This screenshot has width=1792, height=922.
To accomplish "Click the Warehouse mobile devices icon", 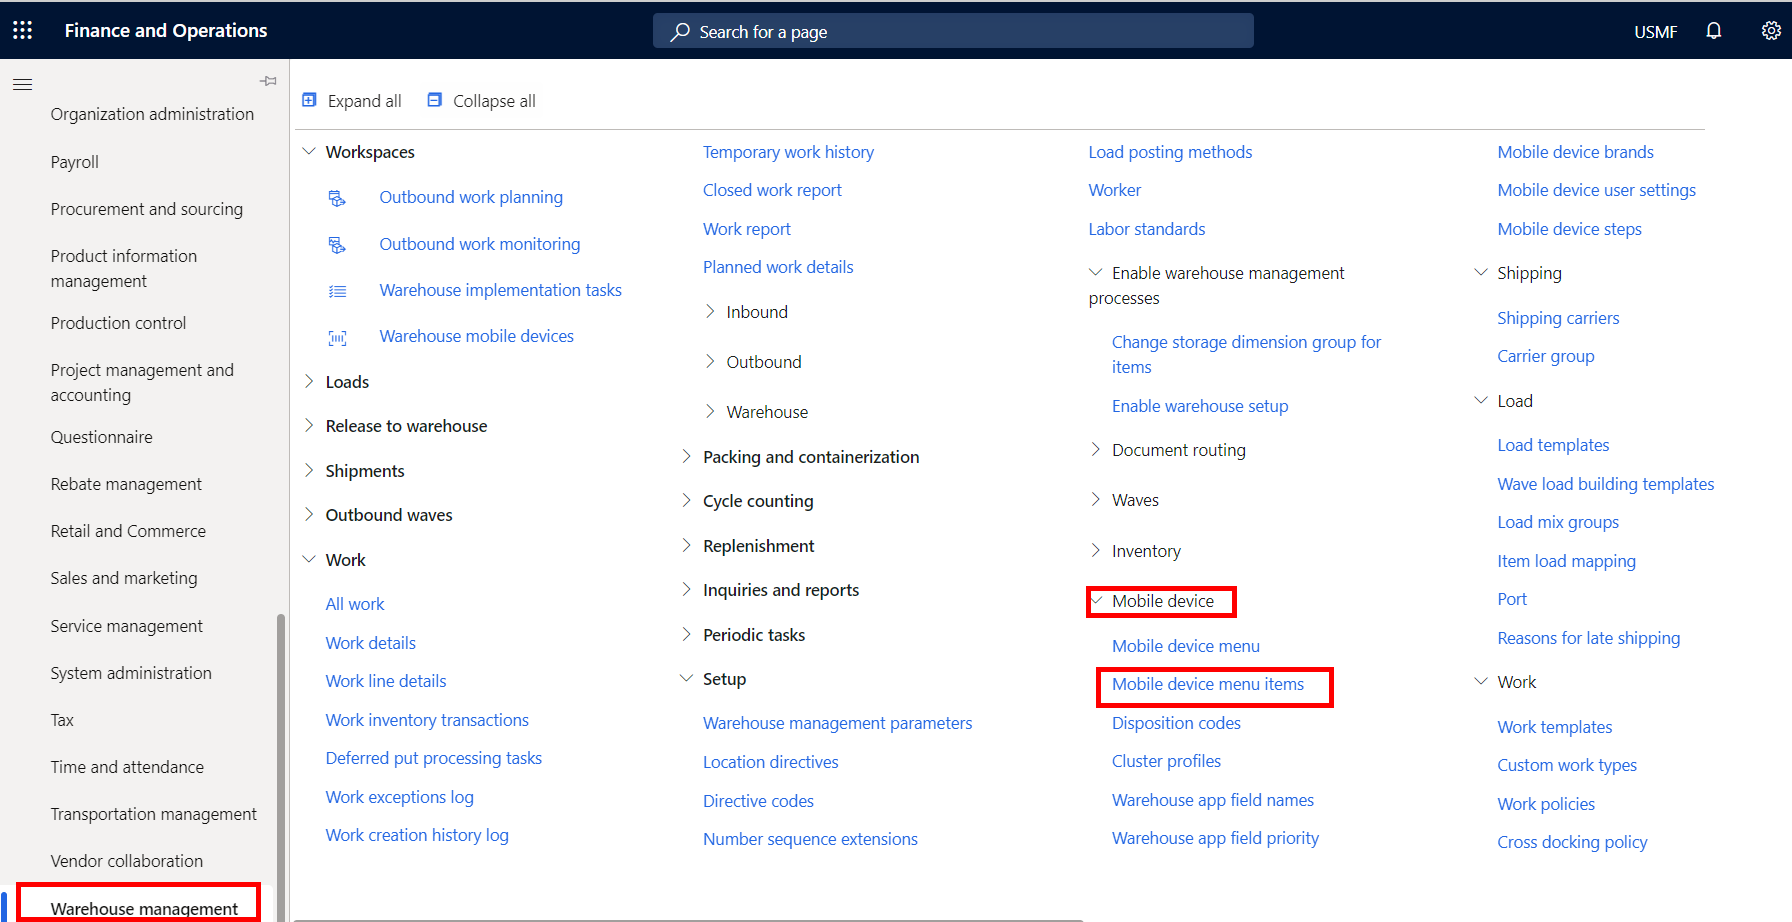I will (x=337, y=336).
